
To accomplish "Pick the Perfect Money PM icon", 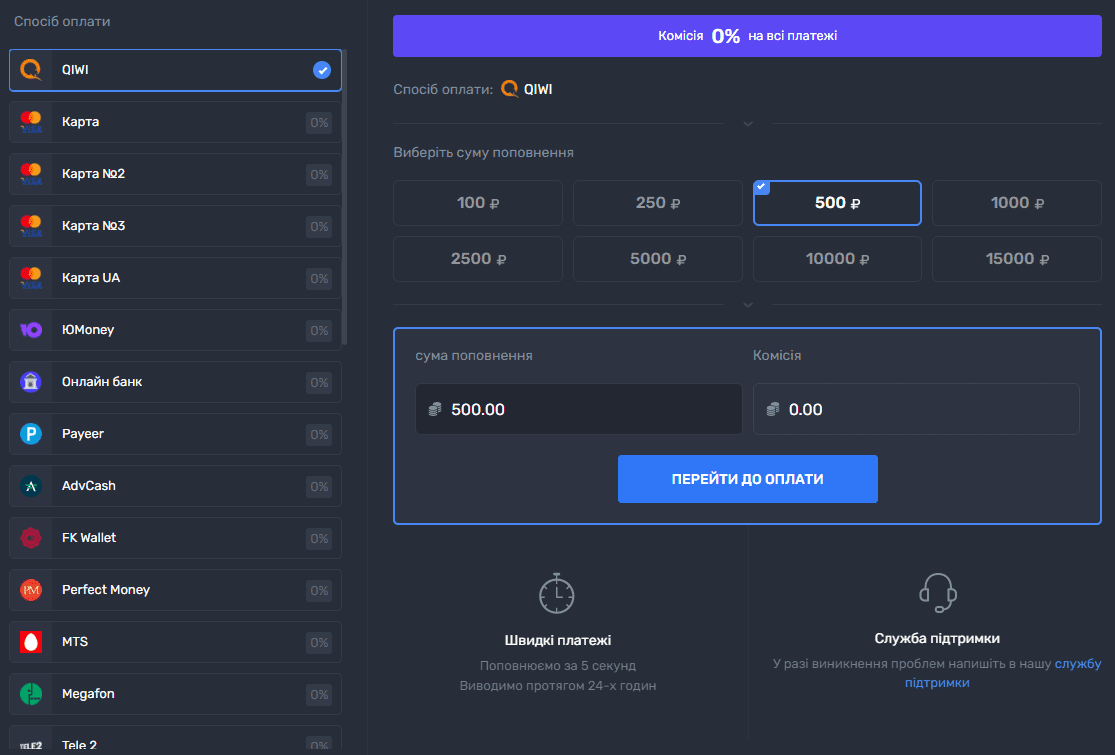I will click(x=31, y=590).
